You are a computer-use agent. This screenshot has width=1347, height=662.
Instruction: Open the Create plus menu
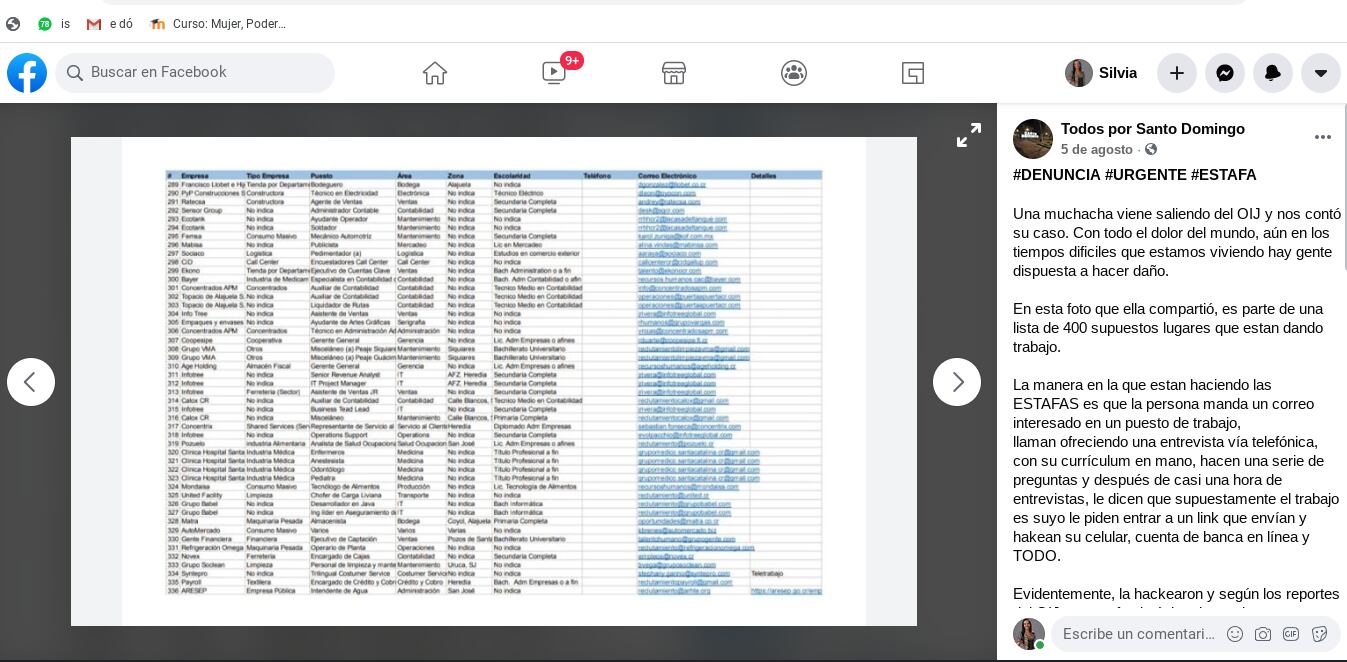tap(1177, 73)
